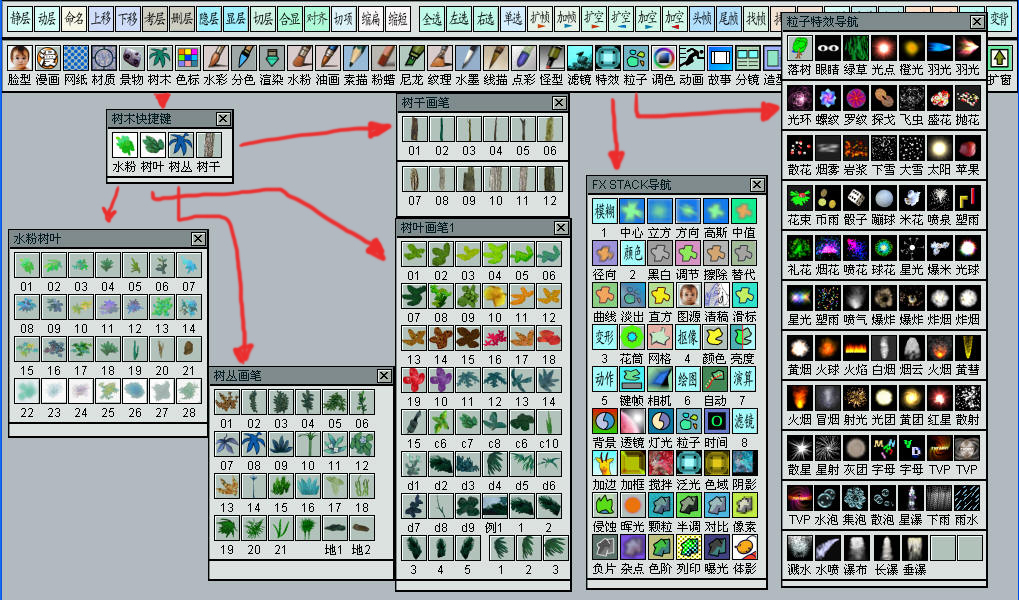Click the 头帧 first frame button
Image resolution: width=1019 pixels, height=600 pixels.
click(x=701, y=19)
